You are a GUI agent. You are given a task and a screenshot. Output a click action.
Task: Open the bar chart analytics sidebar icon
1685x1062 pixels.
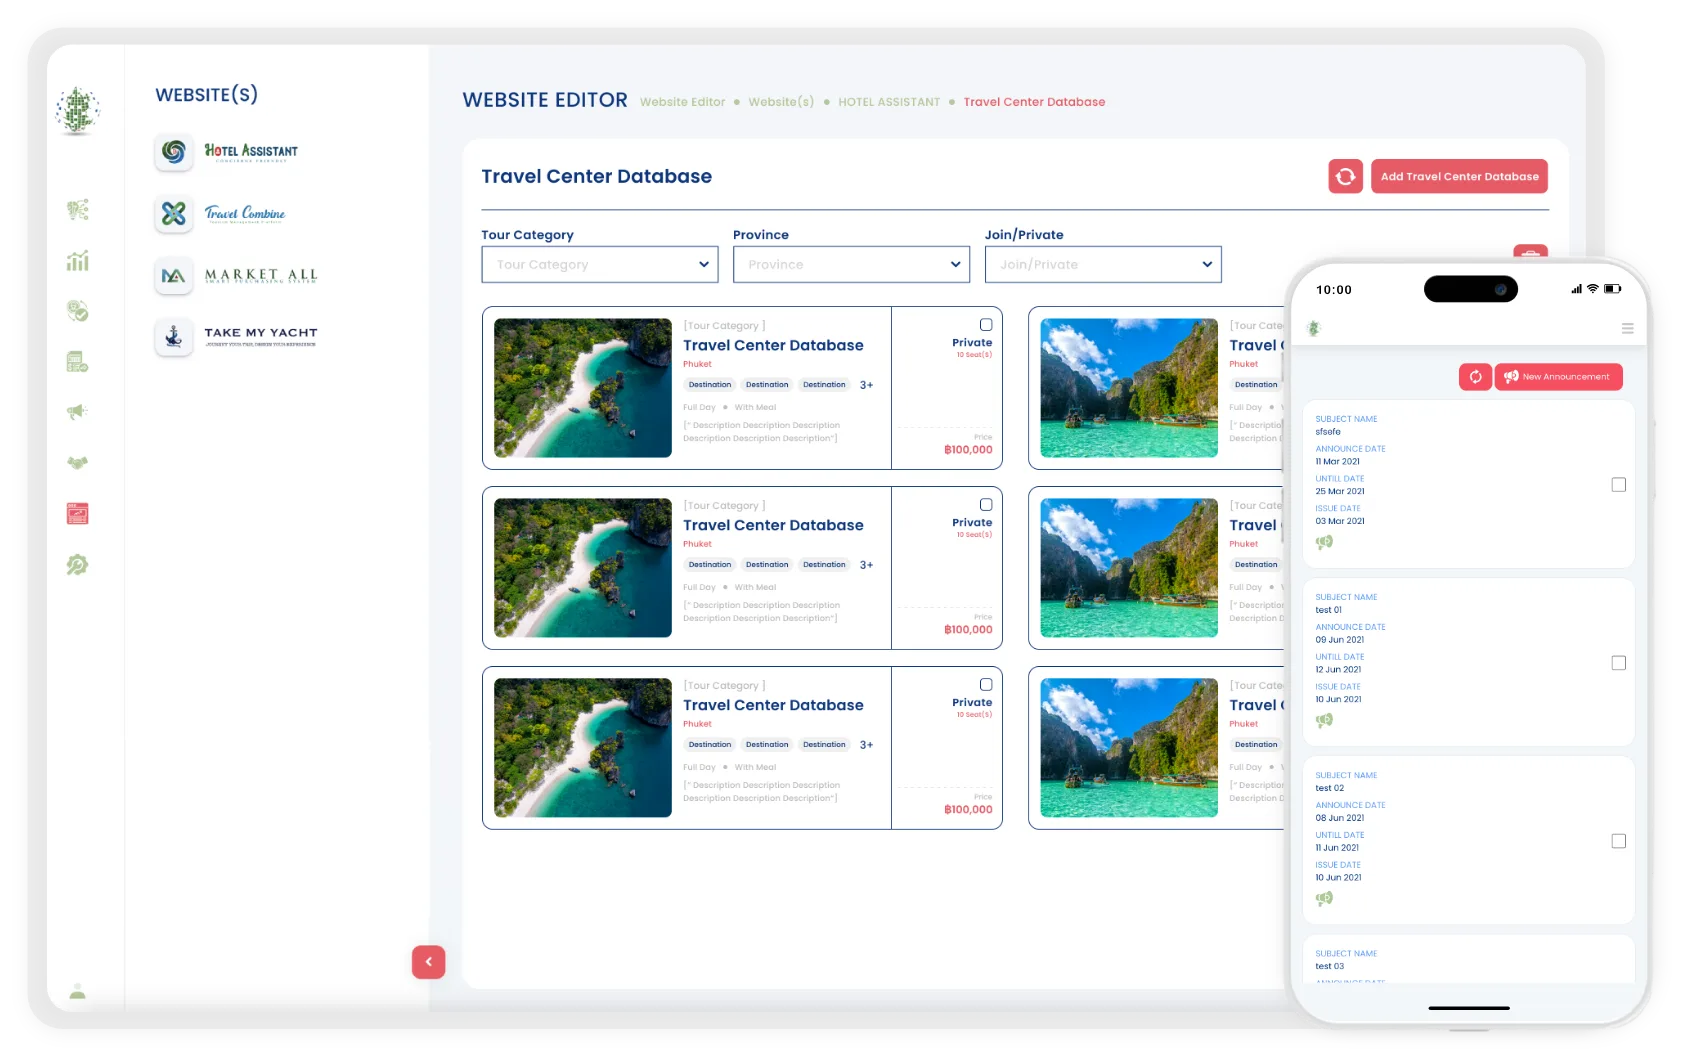[78, 260]
